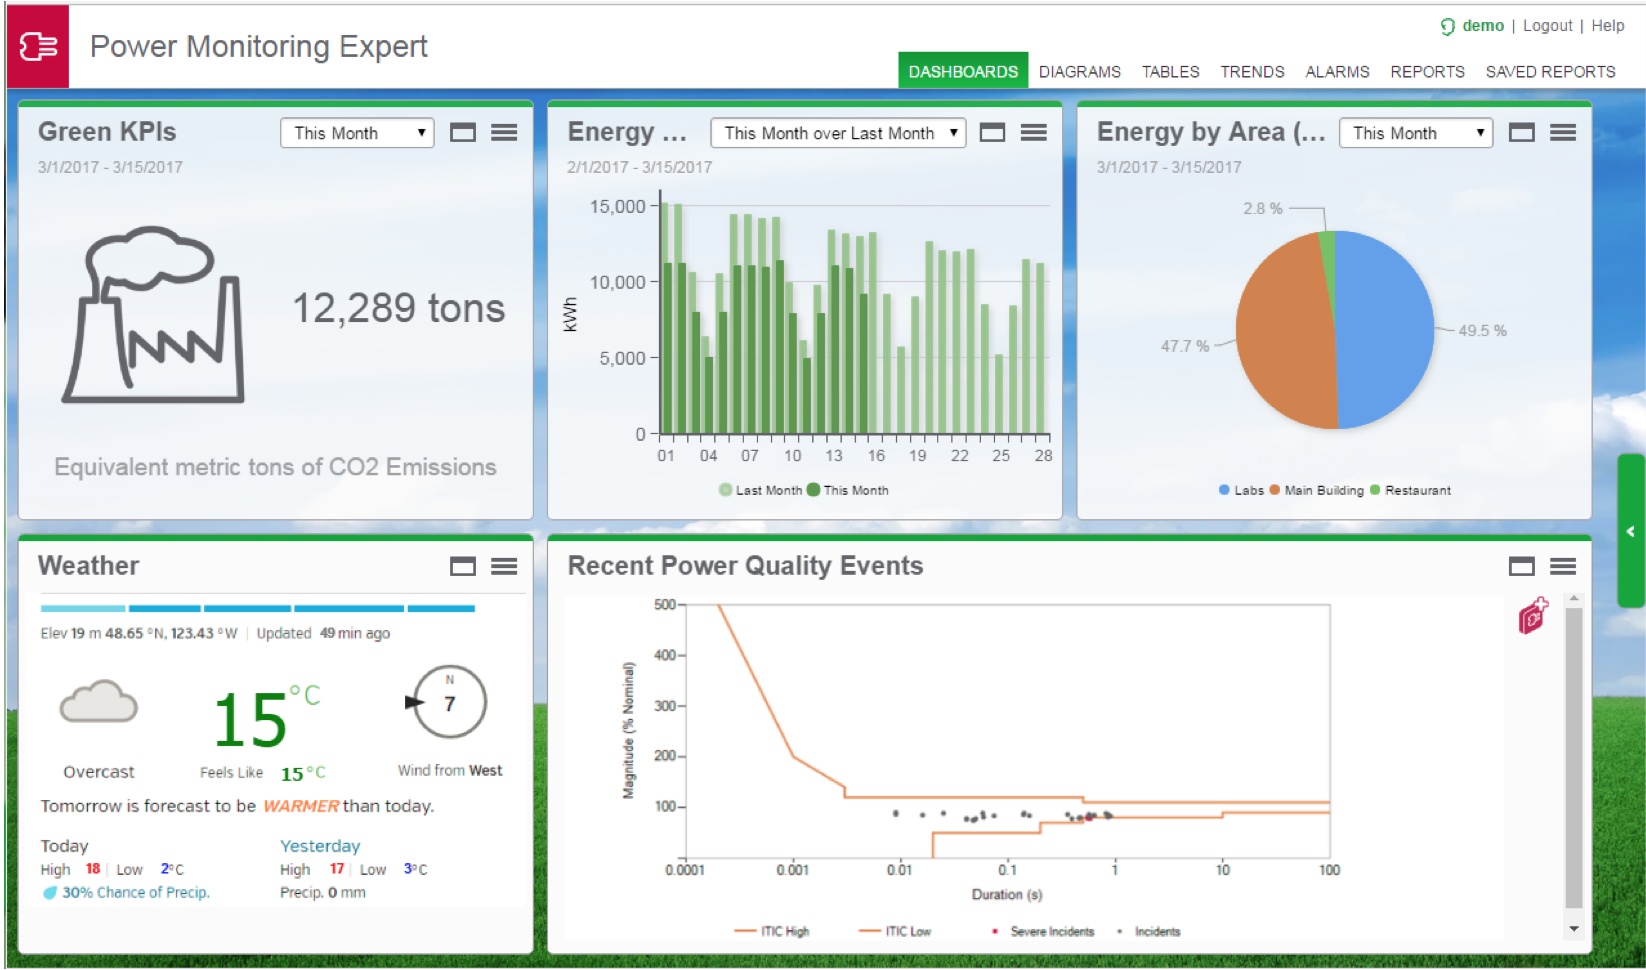Click the Equivalent metric tons of CO2 Emissions caption
This screenshot has height=970, width=1646.
point(275,467)
